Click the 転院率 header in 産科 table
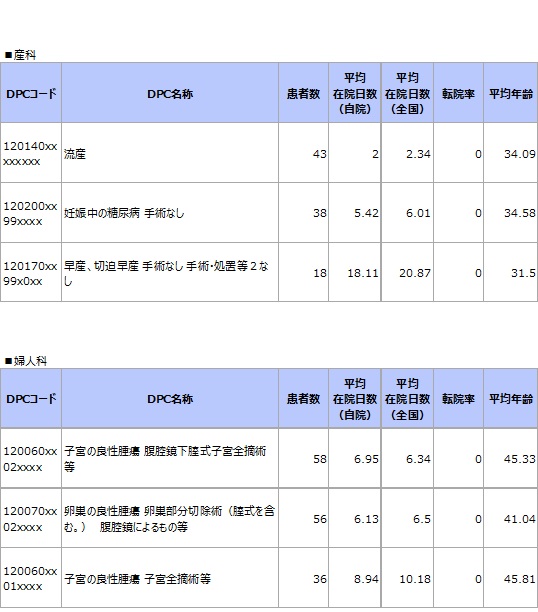This screenshot has width=538, height=612. tap(458, 93)
